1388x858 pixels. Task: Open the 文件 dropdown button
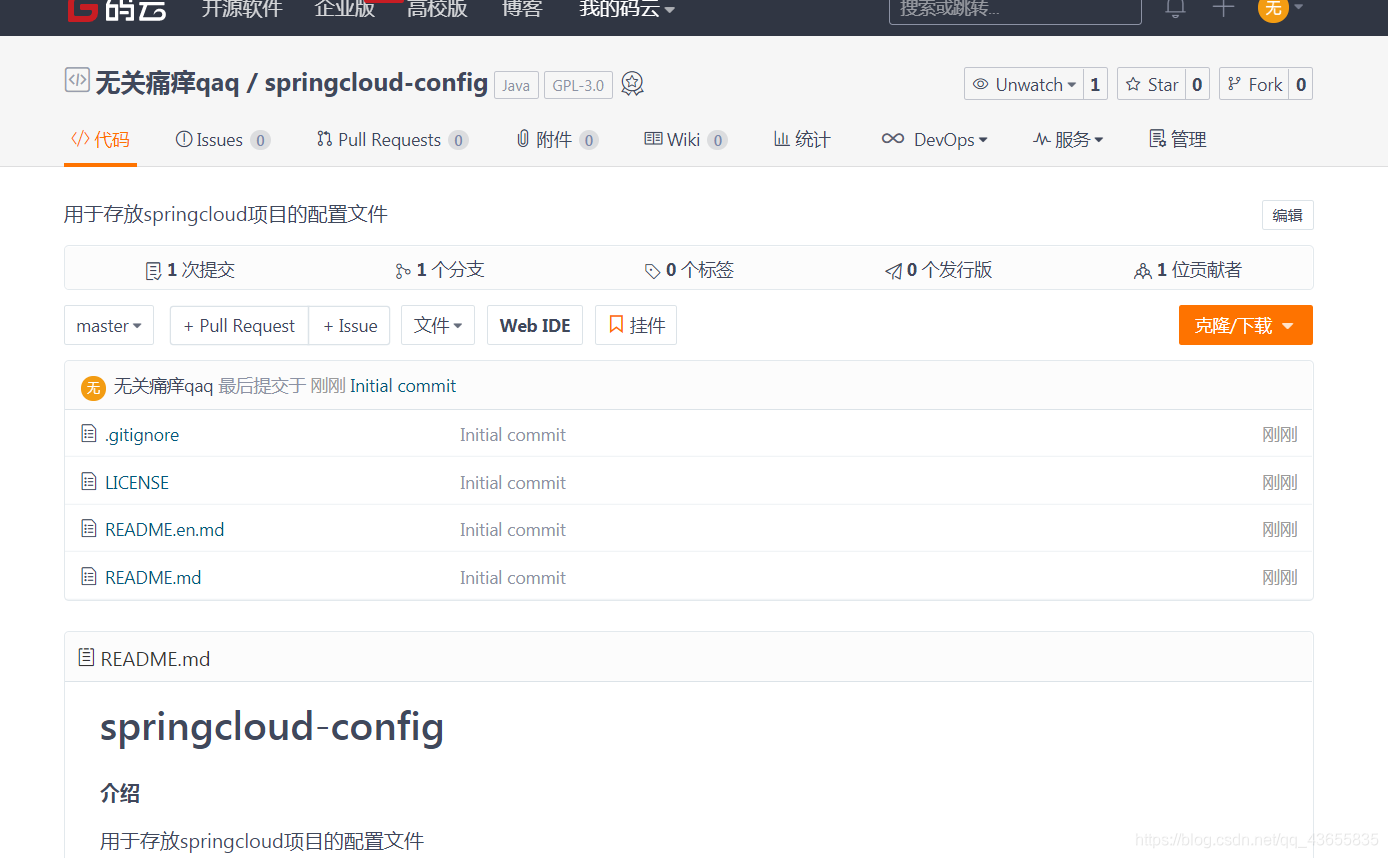coord(438,325)
